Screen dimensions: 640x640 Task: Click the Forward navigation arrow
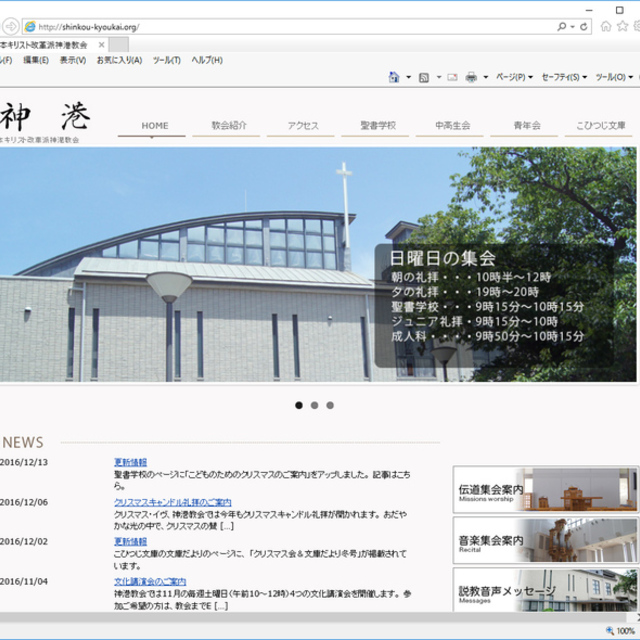(x=9, y=26)
